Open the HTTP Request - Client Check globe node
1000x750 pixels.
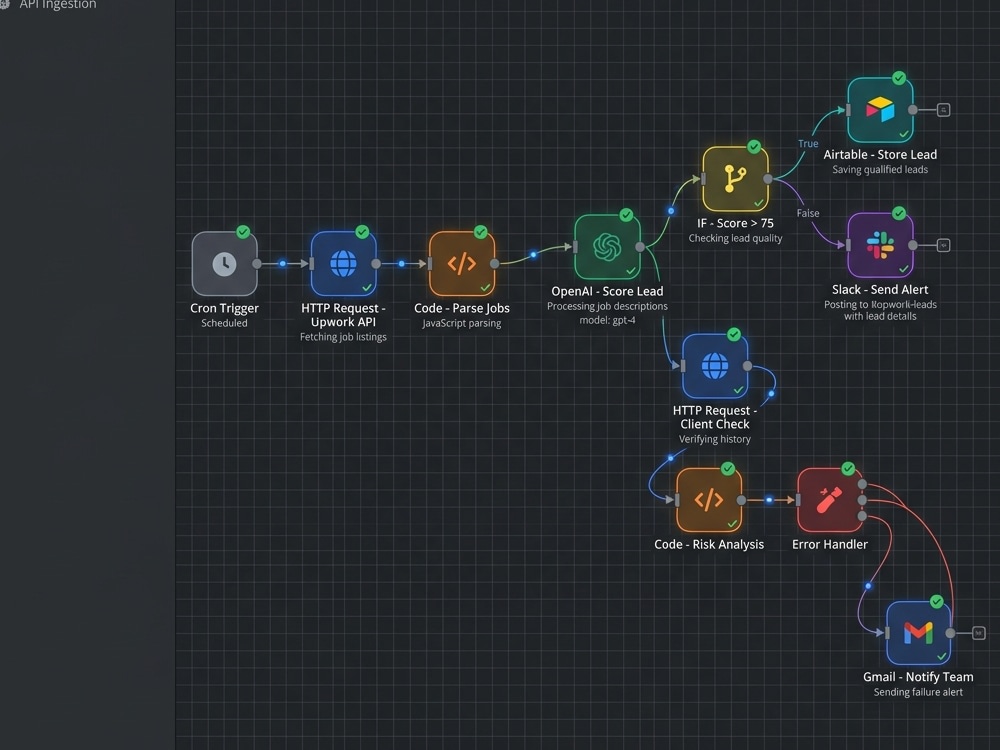coord(715,366)
